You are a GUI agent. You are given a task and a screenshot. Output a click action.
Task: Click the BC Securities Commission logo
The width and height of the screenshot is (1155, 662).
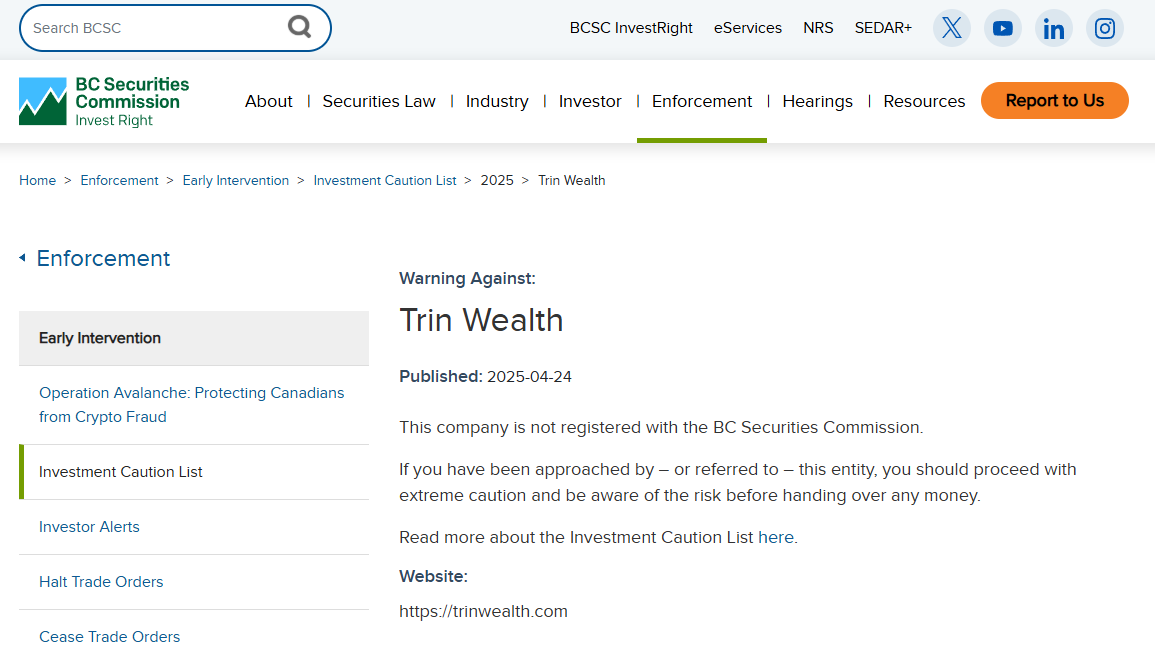[104, 101]
